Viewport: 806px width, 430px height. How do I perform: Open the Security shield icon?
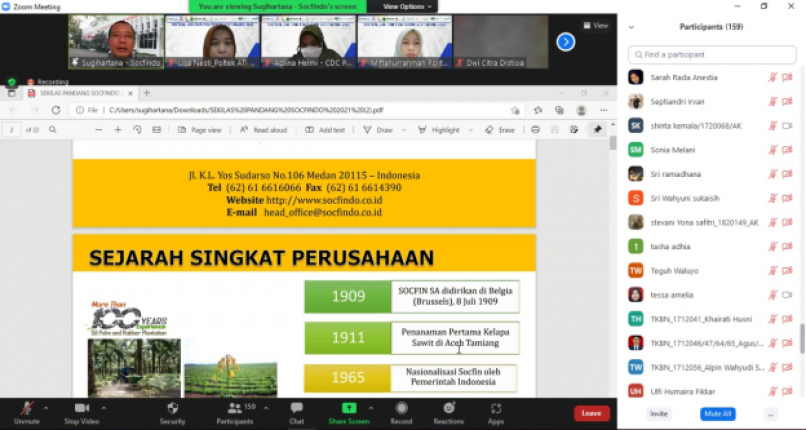173,408
